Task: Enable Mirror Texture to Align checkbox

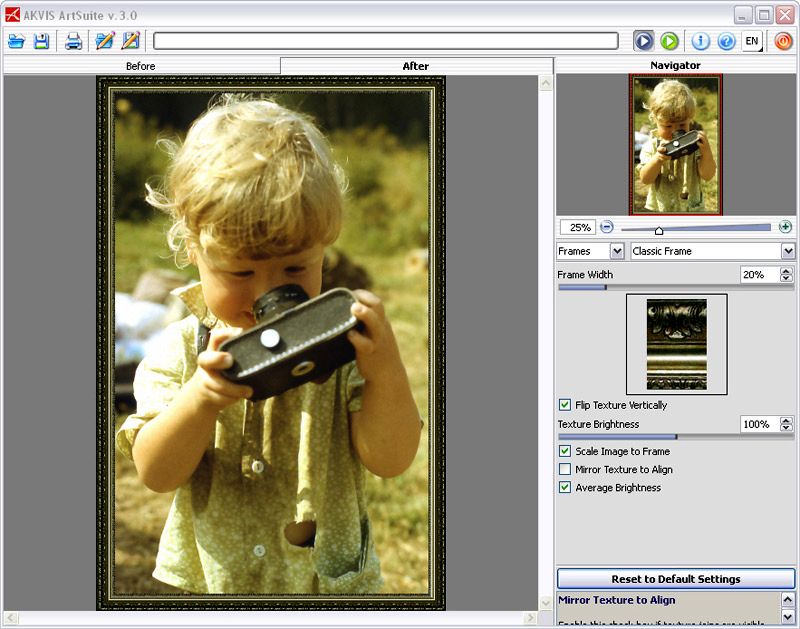Action: click(565, 469)
